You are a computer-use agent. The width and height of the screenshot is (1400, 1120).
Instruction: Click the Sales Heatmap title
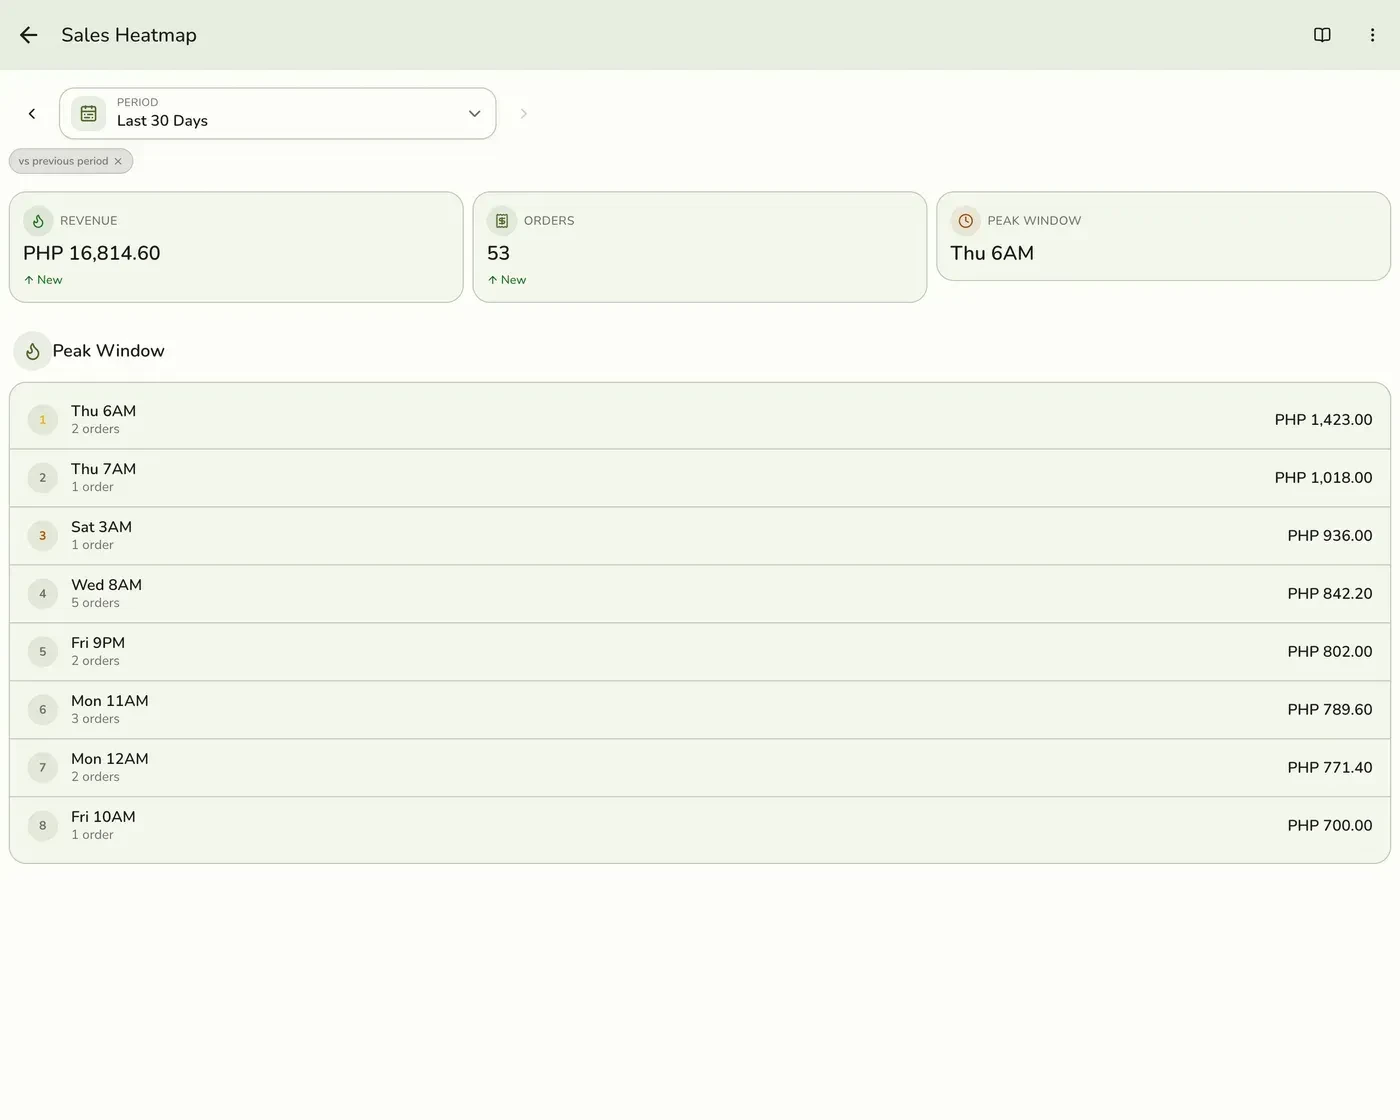coord(129,35)
